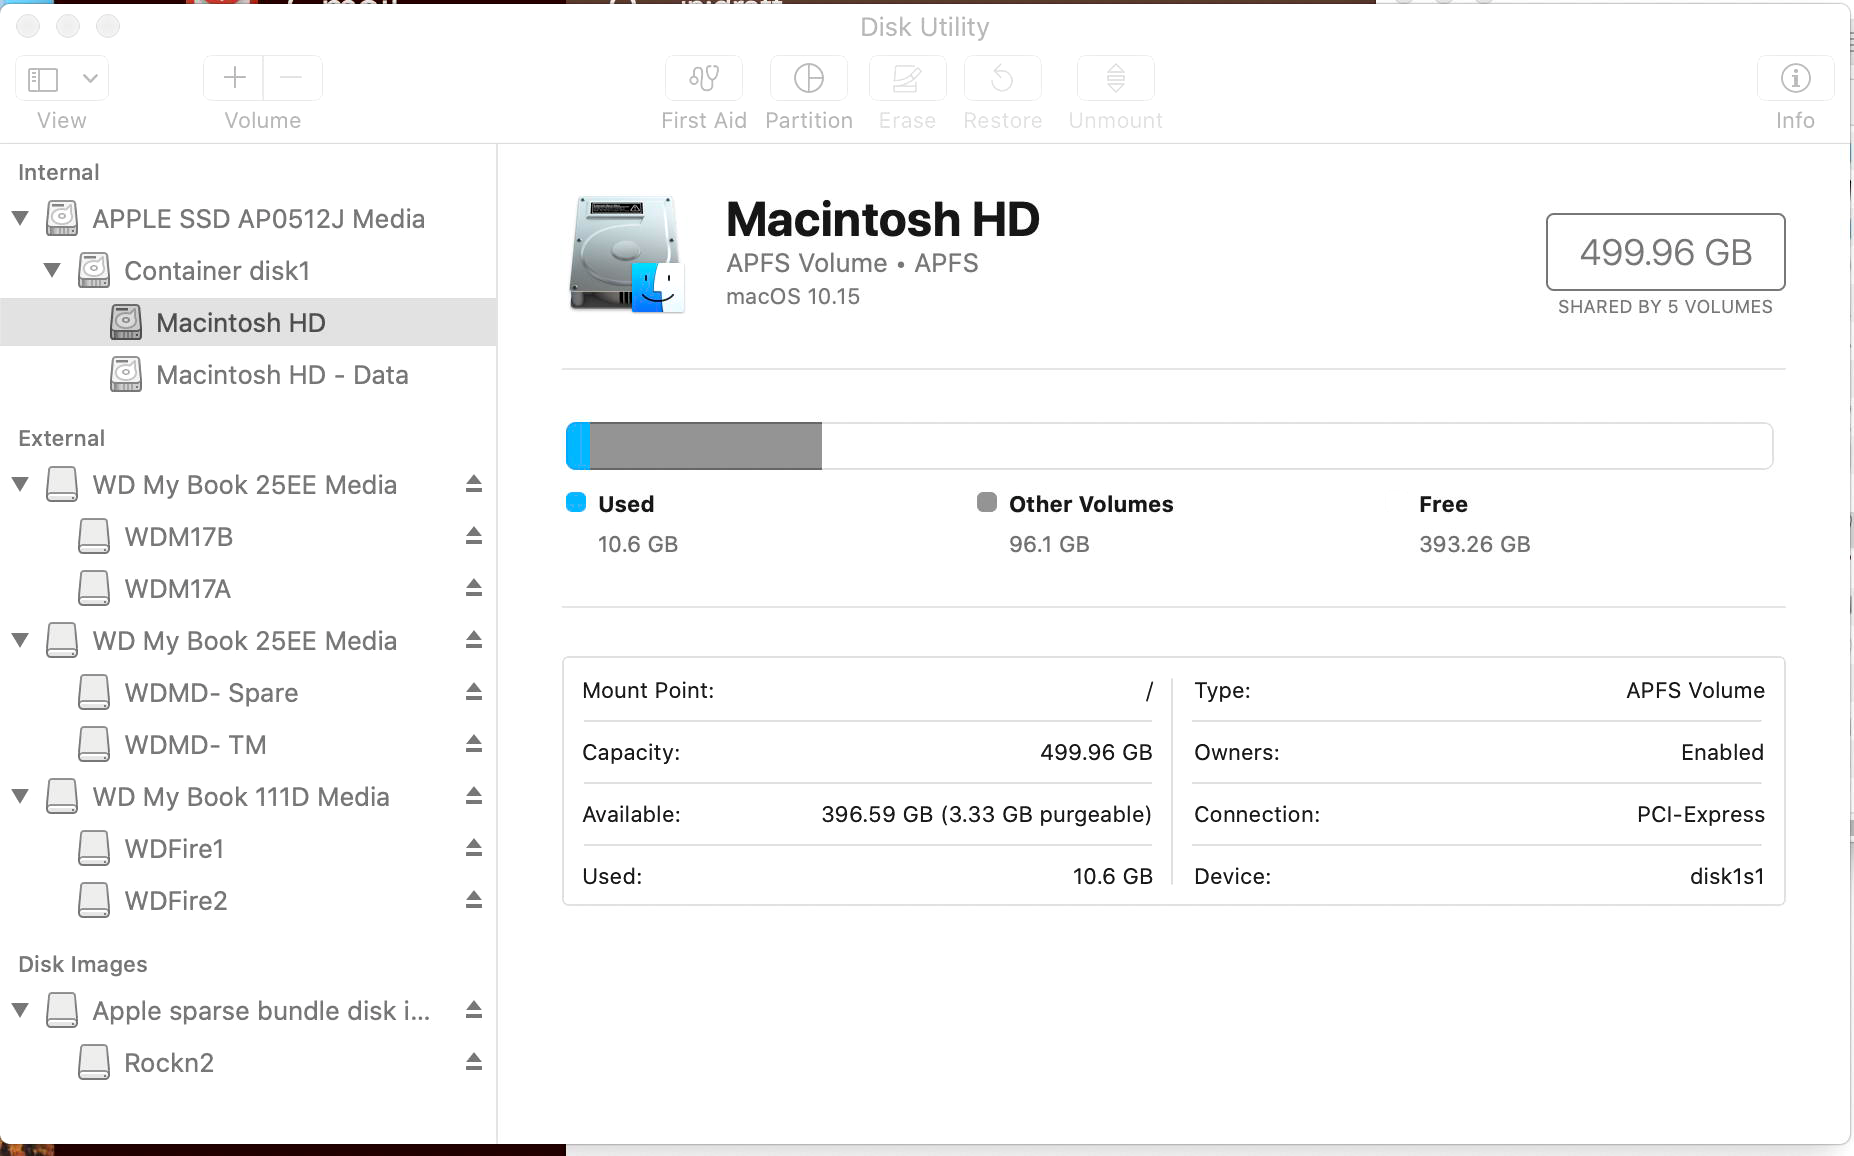Select APPLE SSD AP0512J Media in sidebar
Viewport: 1854px width, 1156px height.
[x=248, y=218]
